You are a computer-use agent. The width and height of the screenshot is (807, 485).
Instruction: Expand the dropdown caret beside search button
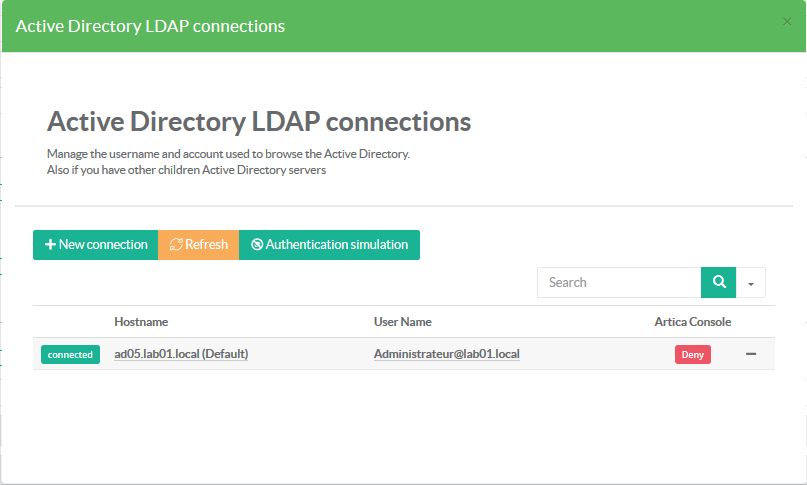[751, 283]
